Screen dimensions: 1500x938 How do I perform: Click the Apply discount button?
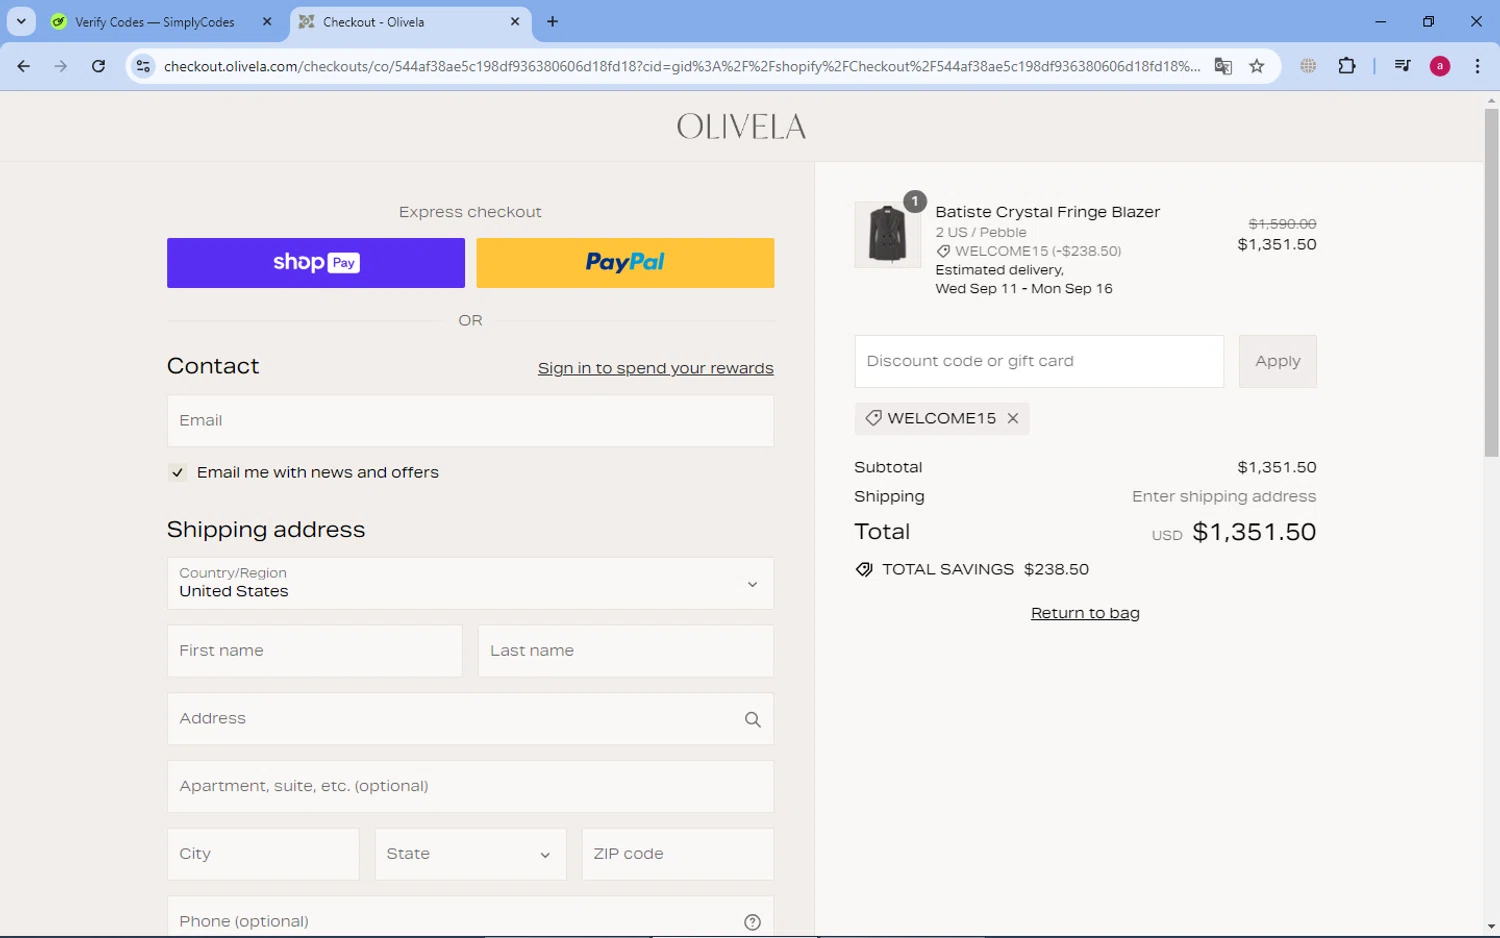pos(1277,361)
